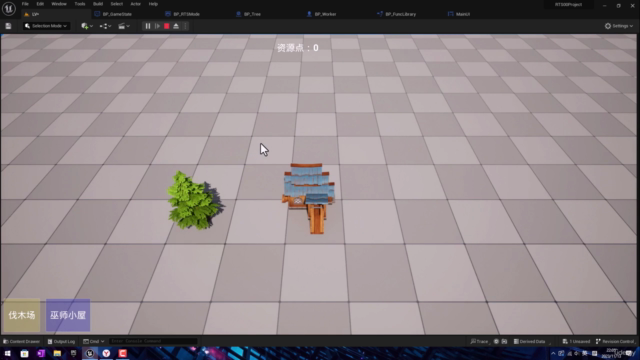640x360 pixels.
Task: Click the frame skip play button
Action: coord(157,26)
